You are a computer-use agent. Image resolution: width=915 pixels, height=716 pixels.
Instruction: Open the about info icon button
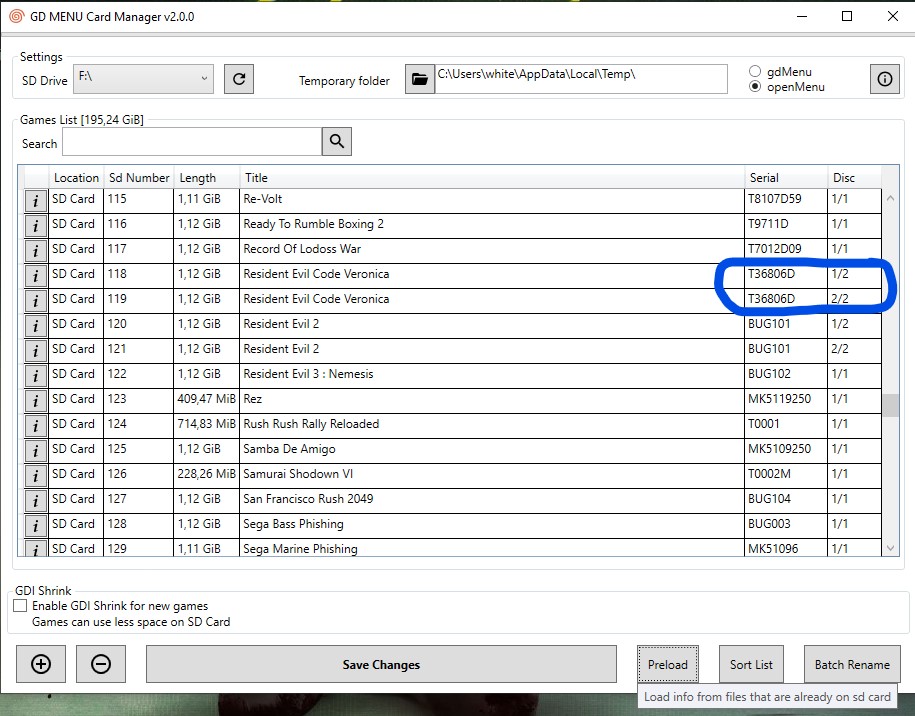884,79
